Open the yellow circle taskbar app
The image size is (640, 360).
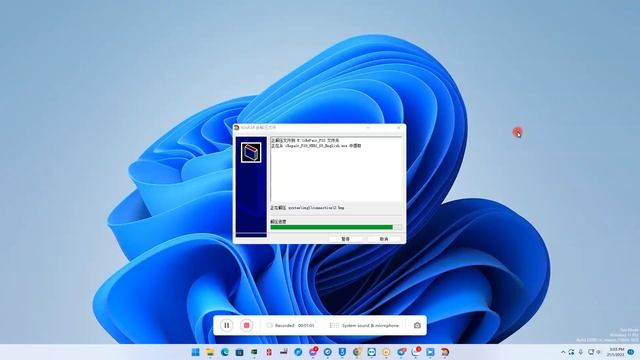[386, 352]
